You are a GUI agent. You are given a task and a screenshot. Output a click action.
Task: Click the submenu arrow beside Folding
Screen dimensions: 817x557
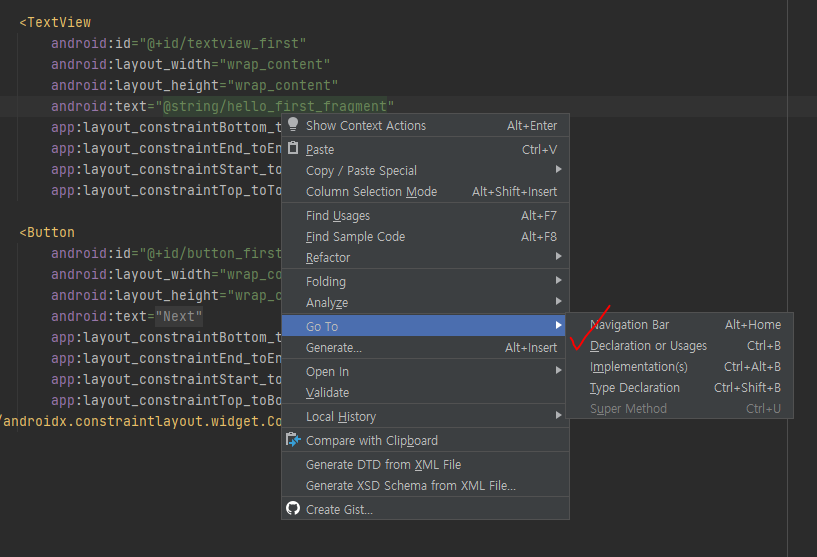click(x=558, y=280)
